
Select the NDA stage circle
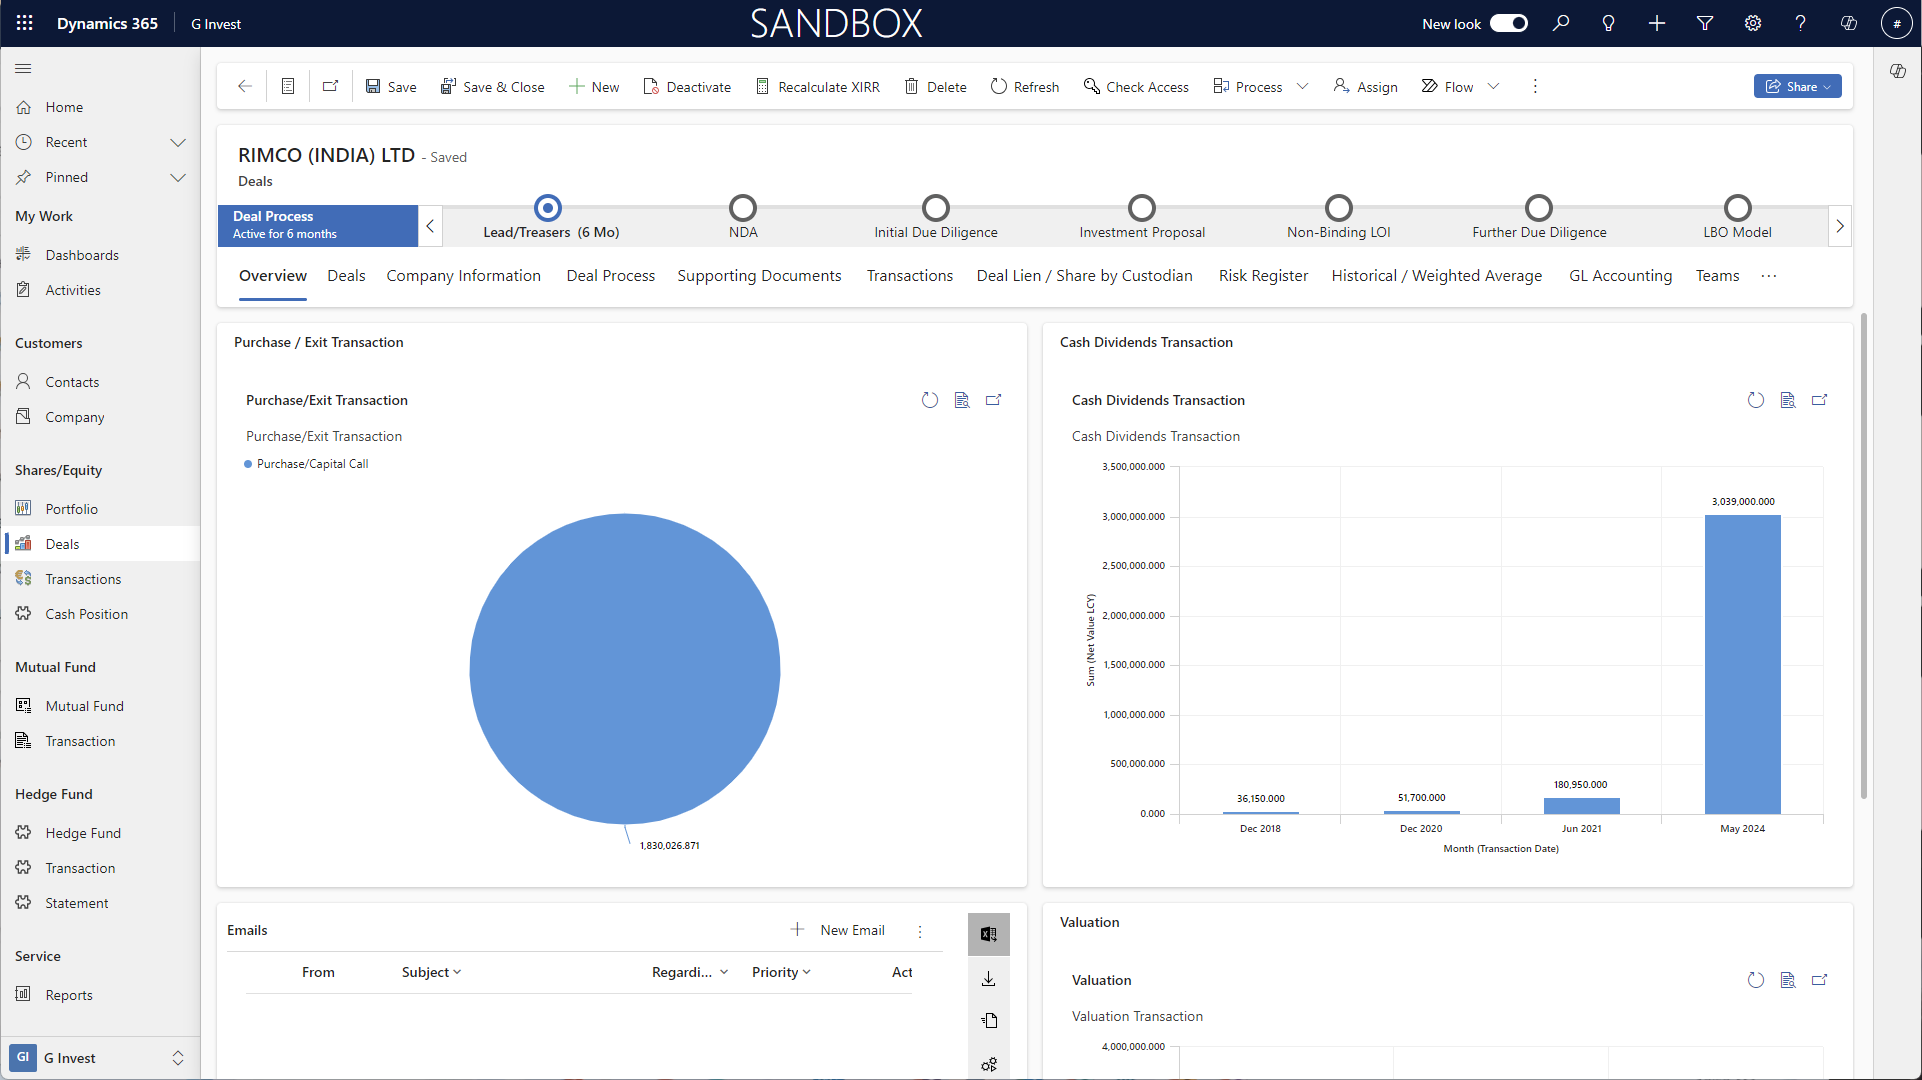tap(743, 208)
